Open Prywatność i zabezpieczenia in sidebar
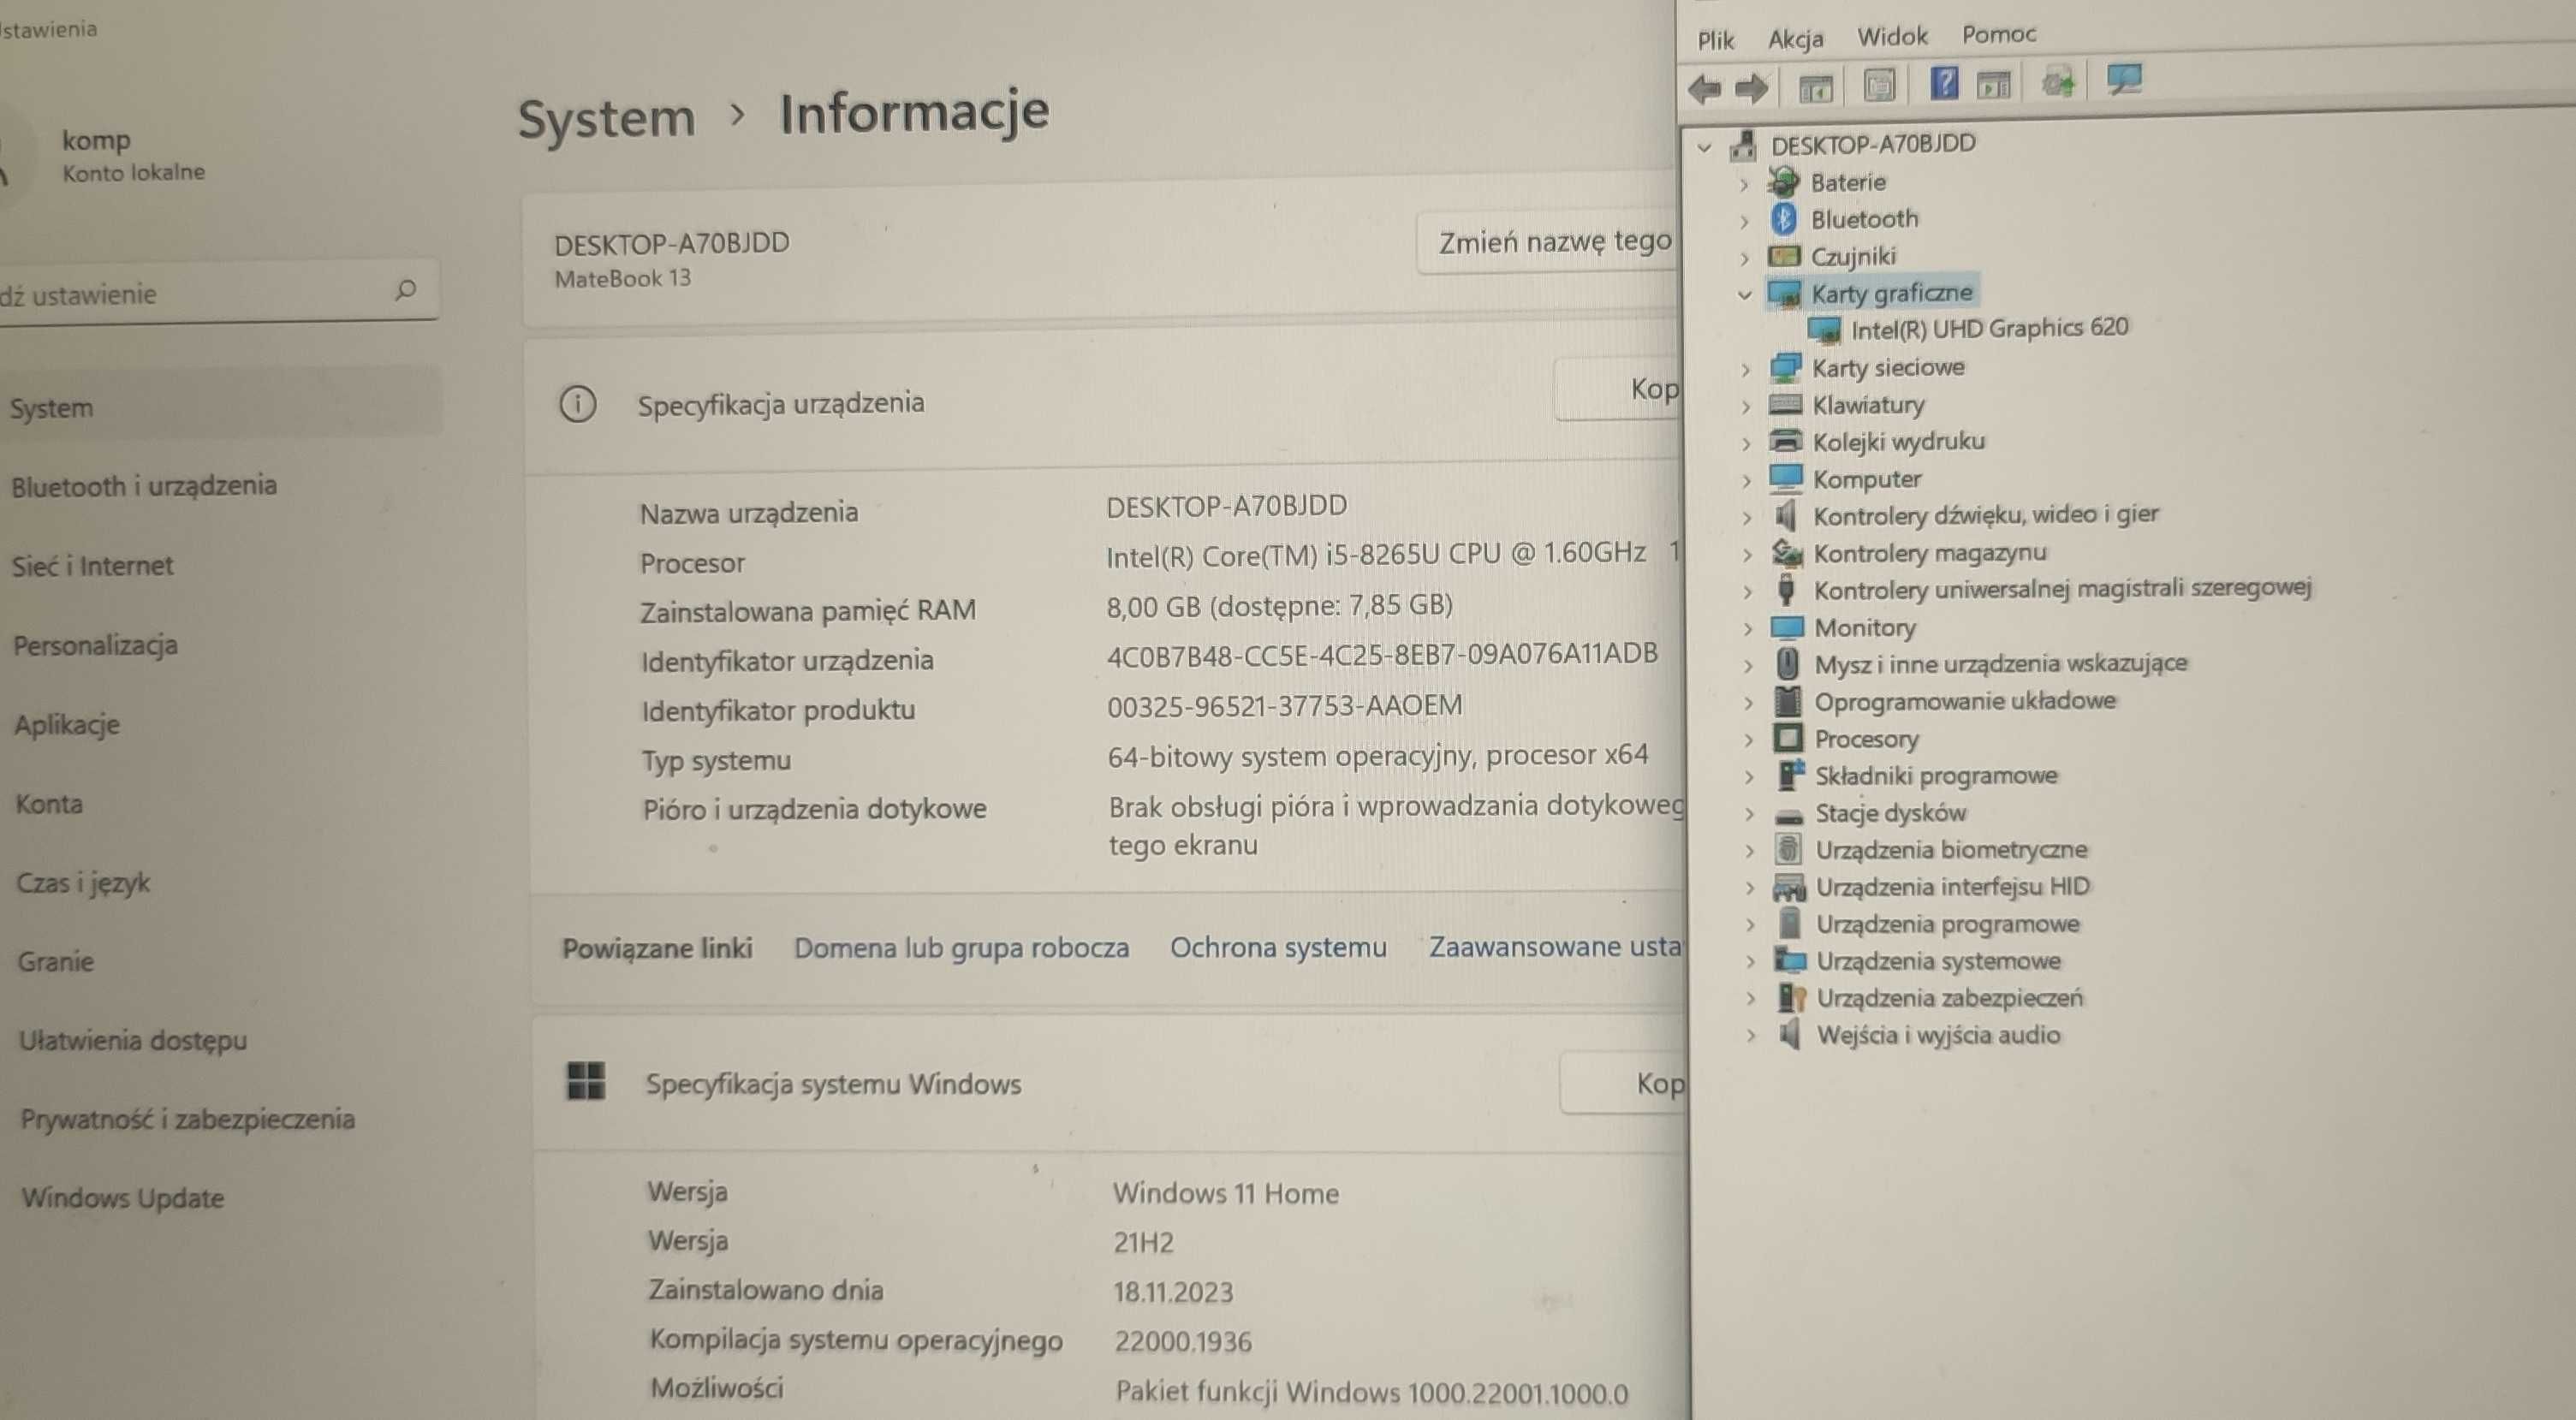The width and height of the screenshot is (2576, 1420). pyautogui.click(x=188, y=1118)
